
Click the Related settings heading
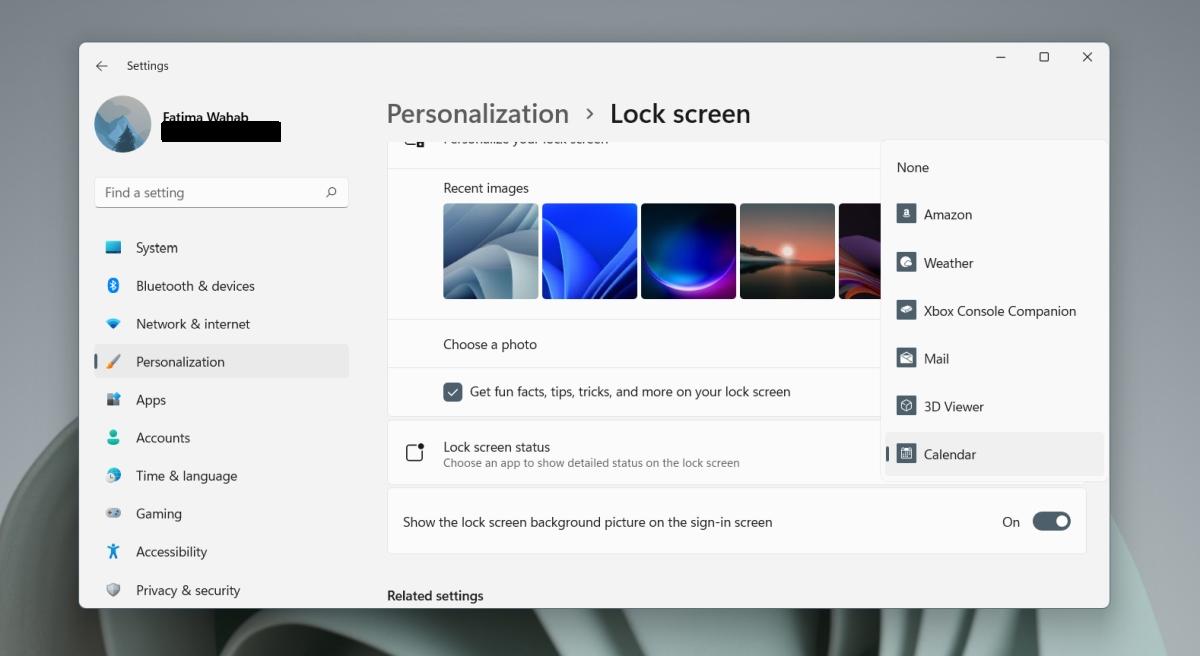click(x=435, y=596)
